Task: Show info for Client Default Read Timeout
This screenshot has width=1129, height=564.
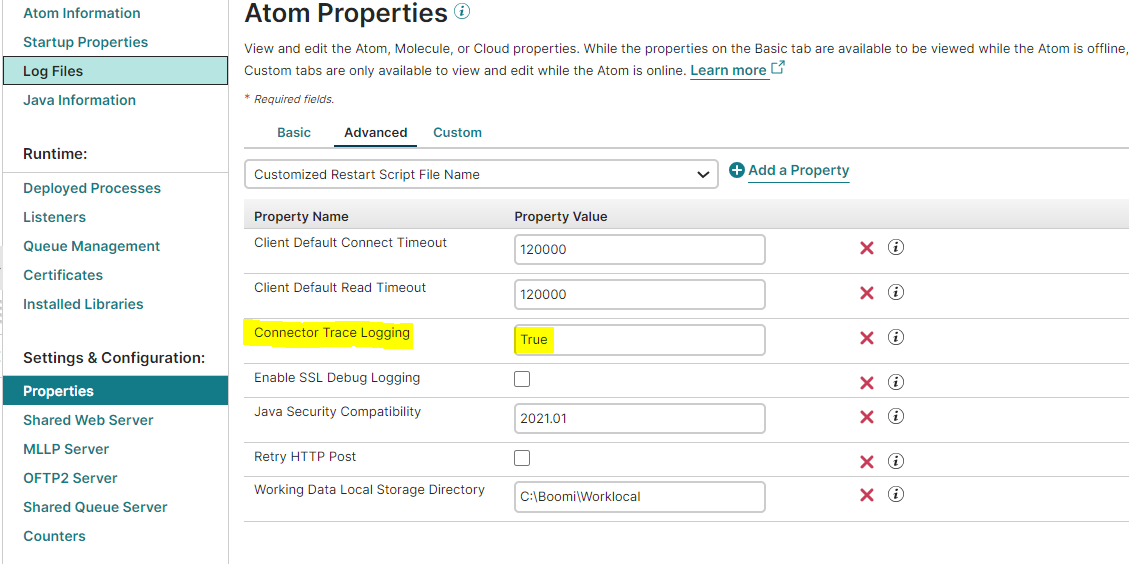Action: tap(896, 293)
